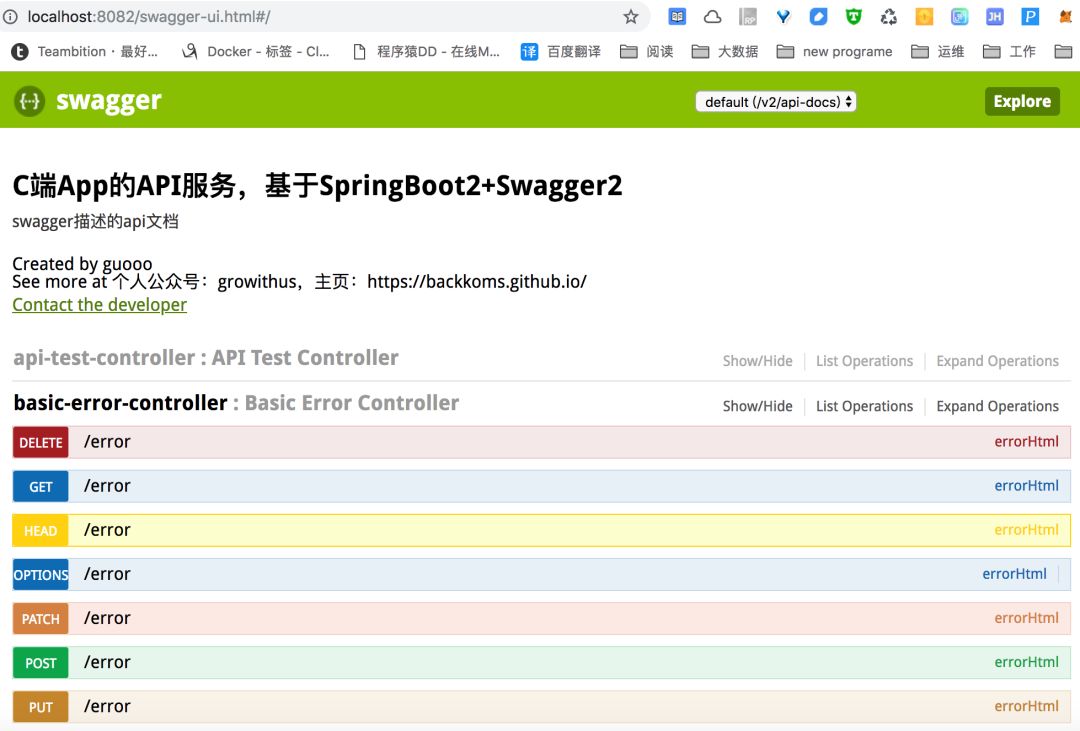Open the new programe bookmarks folder

pyautogui.click(x=834, y=52)
